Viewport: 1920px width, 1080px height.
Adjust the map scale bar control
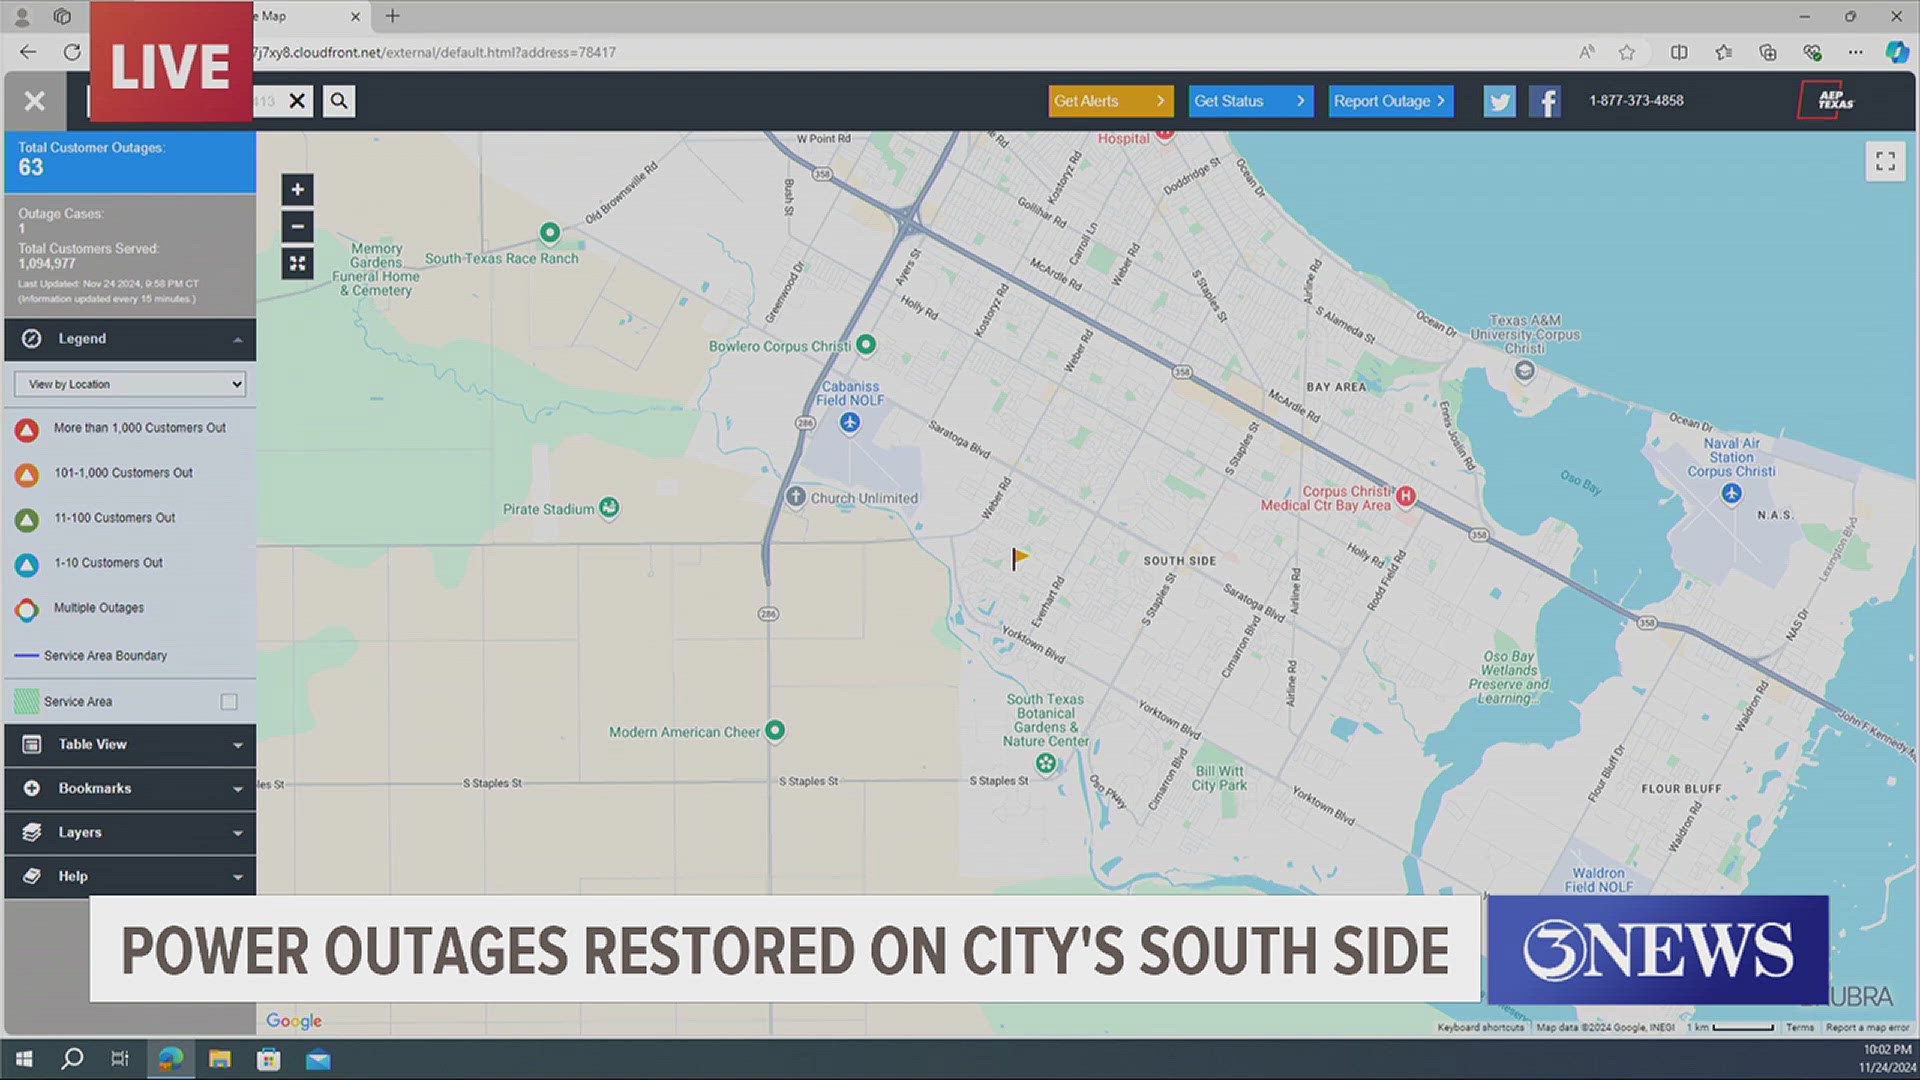click(1735, 1027)
